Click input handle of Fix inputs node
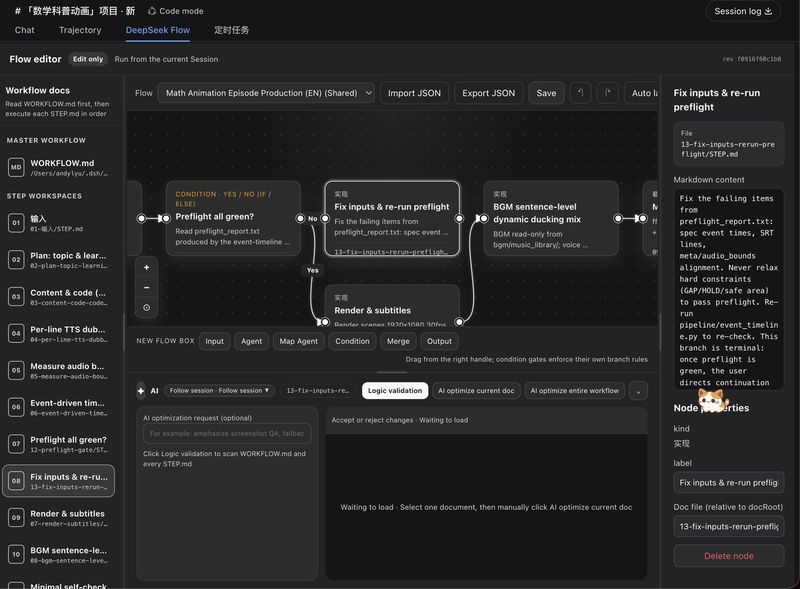800x589 pixels. (324, 218)
